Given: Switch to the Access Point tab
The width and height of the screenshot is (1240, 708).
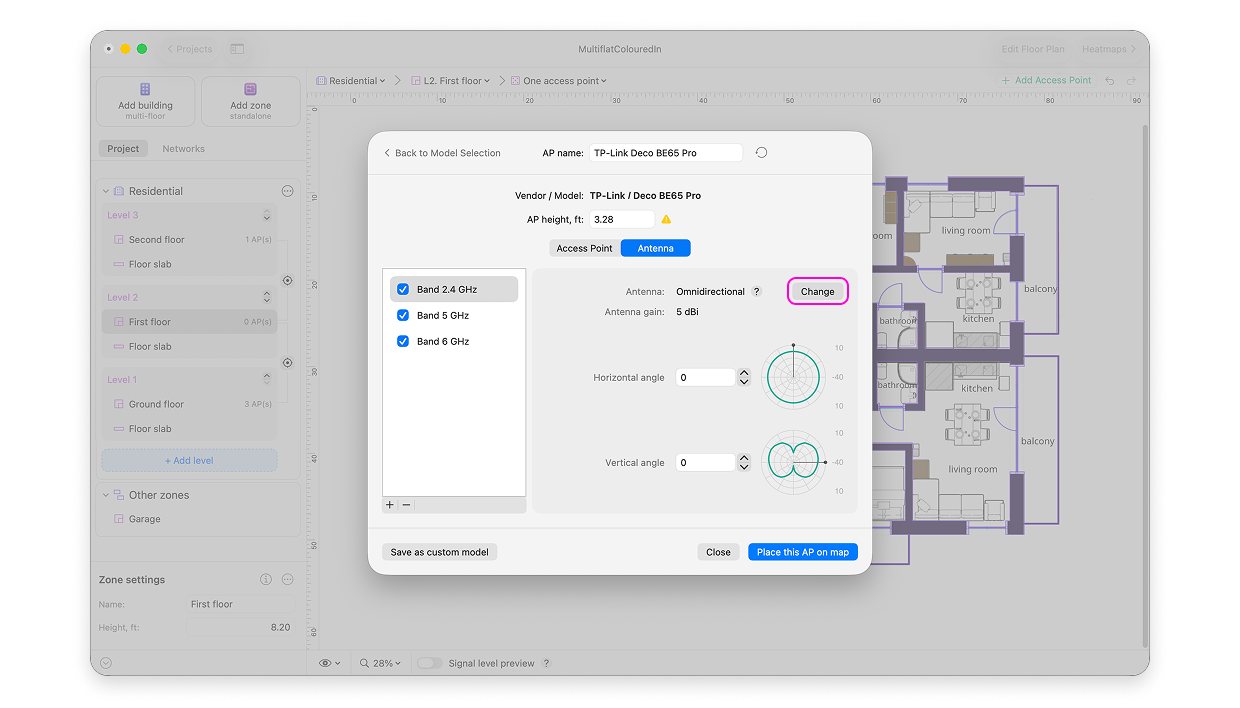Looking at the screenshot, I should [585, 248].
